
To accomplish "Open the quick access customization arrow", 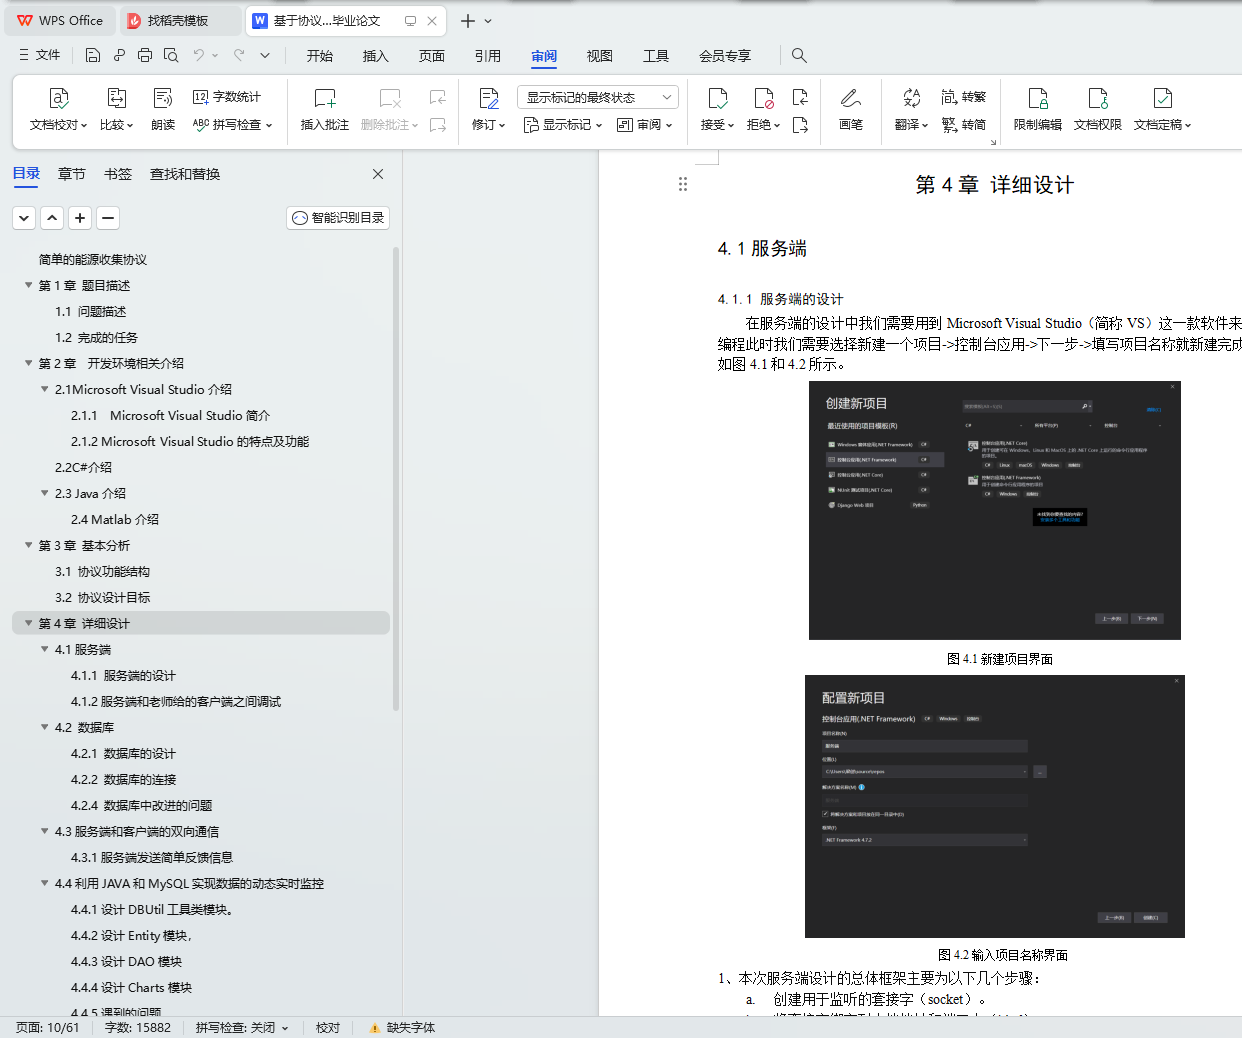I will 265,55.
